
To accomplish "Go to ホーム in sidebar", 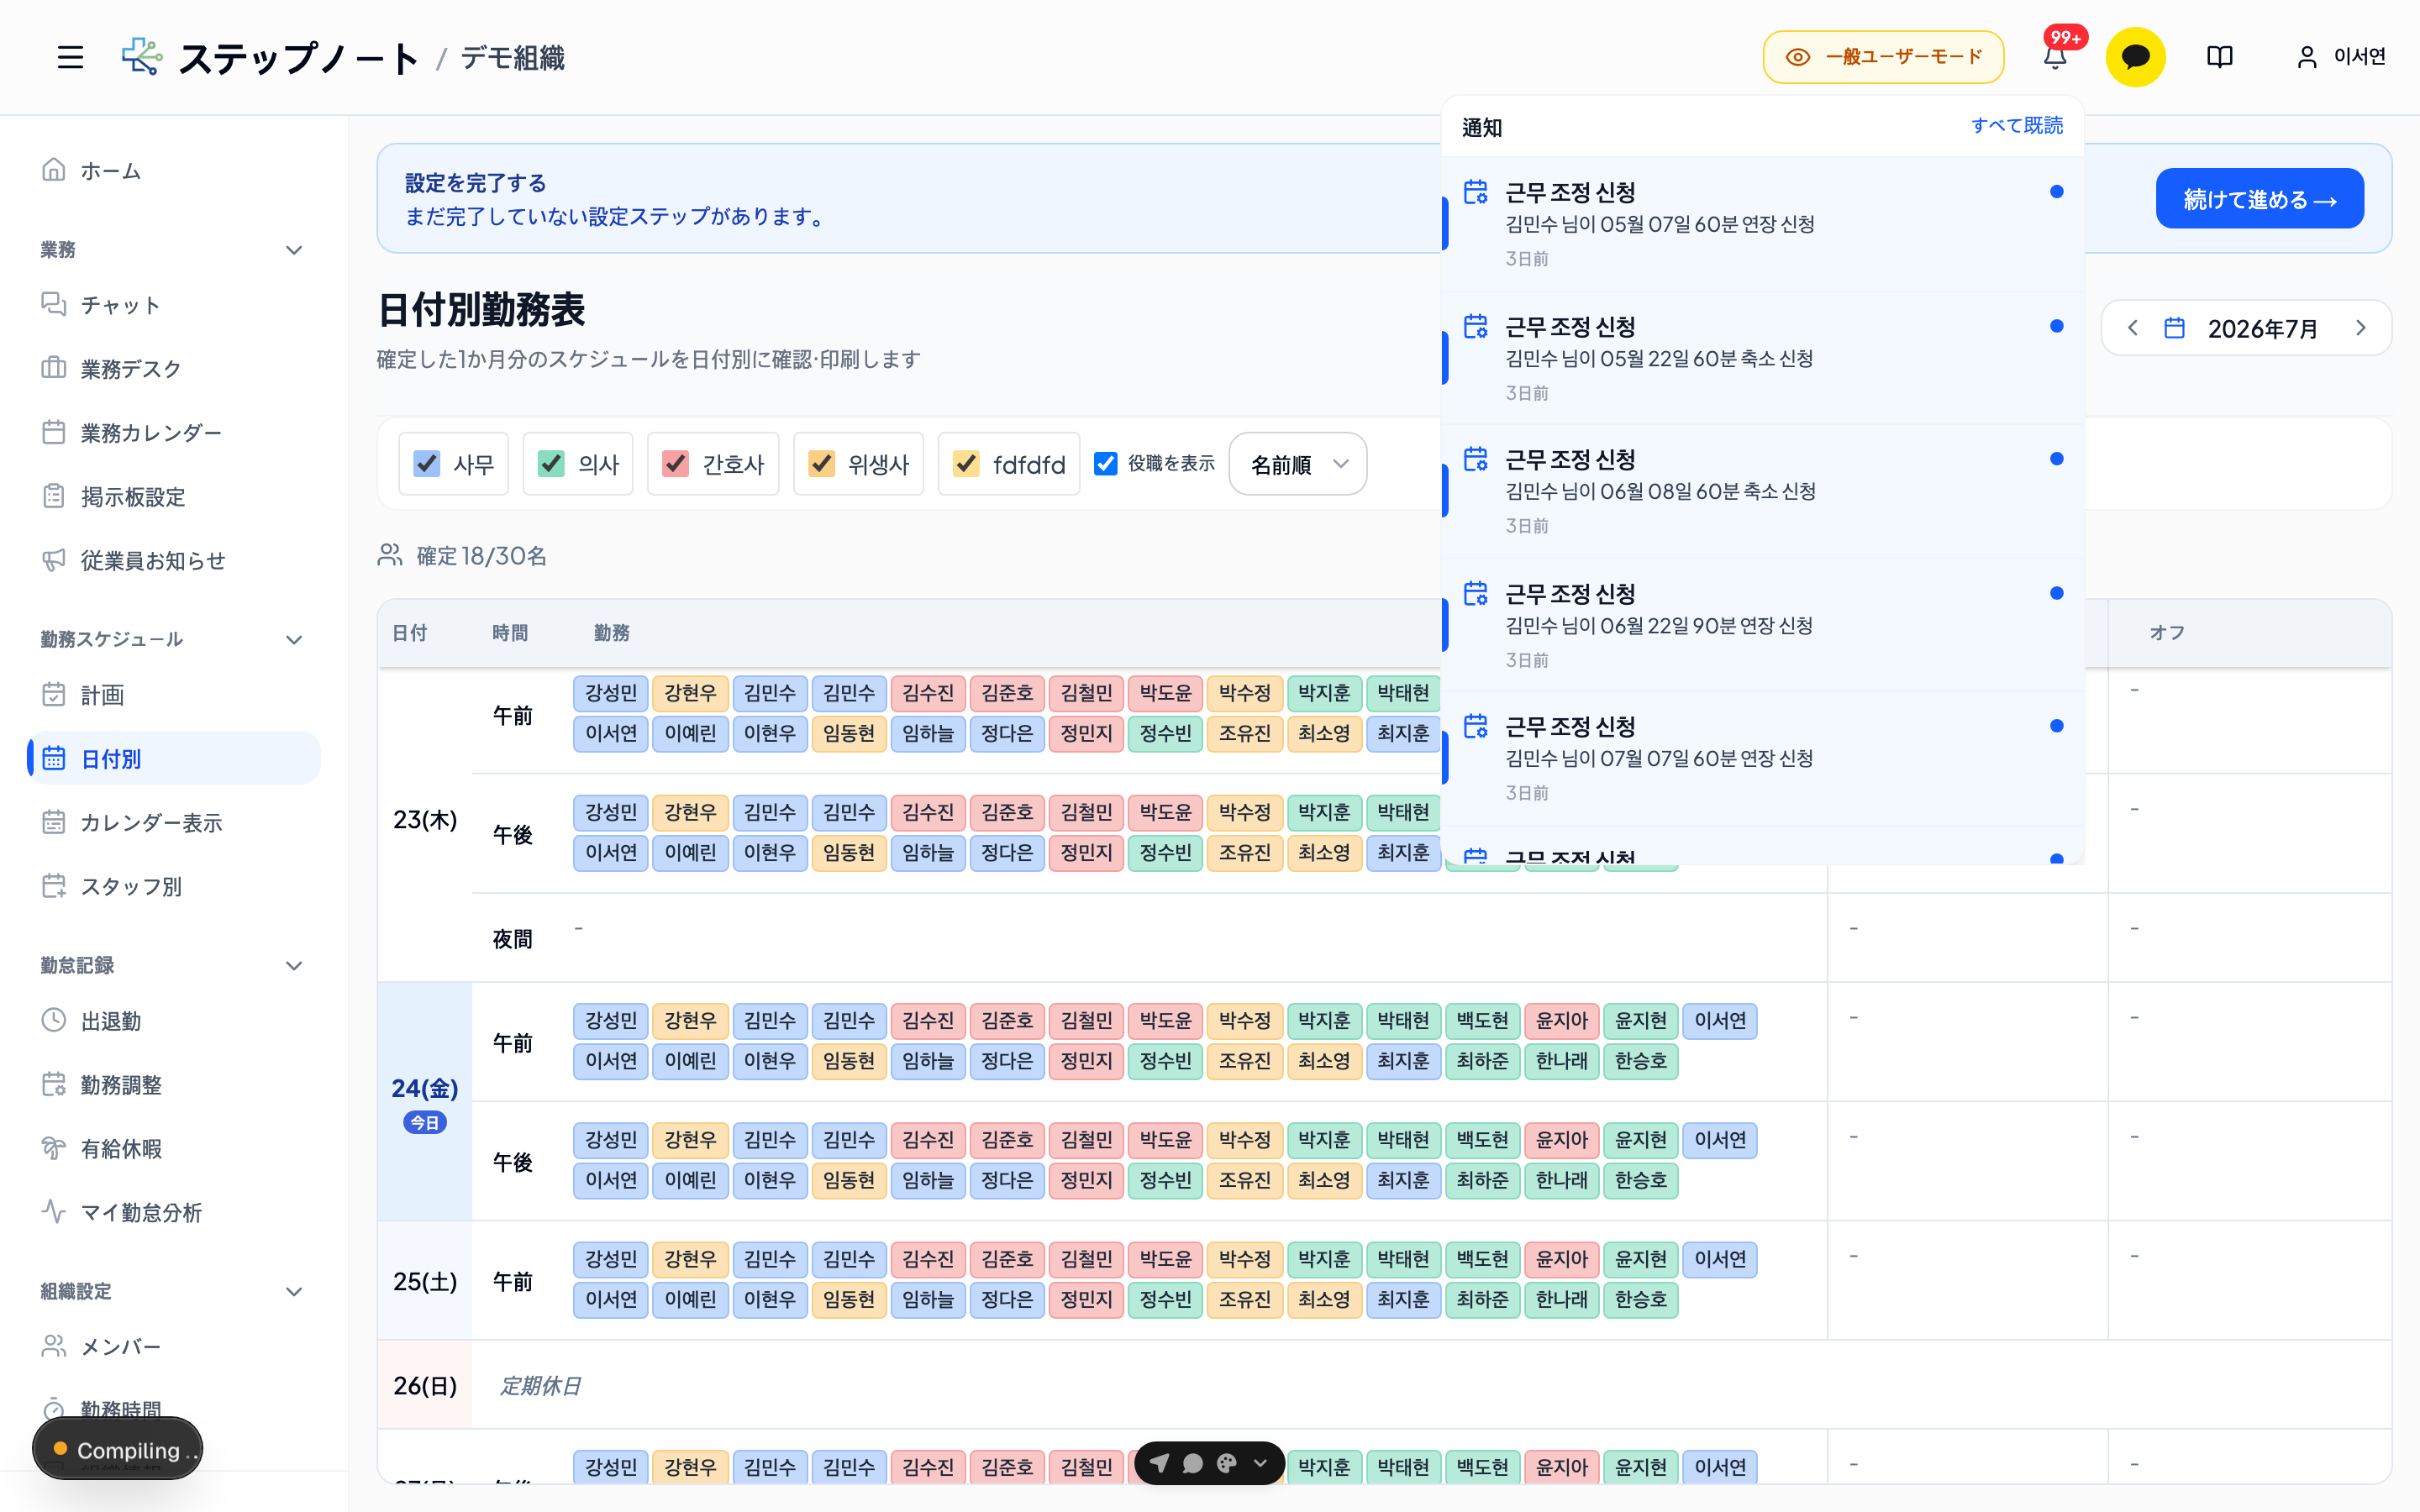I will tap(172, 171).
